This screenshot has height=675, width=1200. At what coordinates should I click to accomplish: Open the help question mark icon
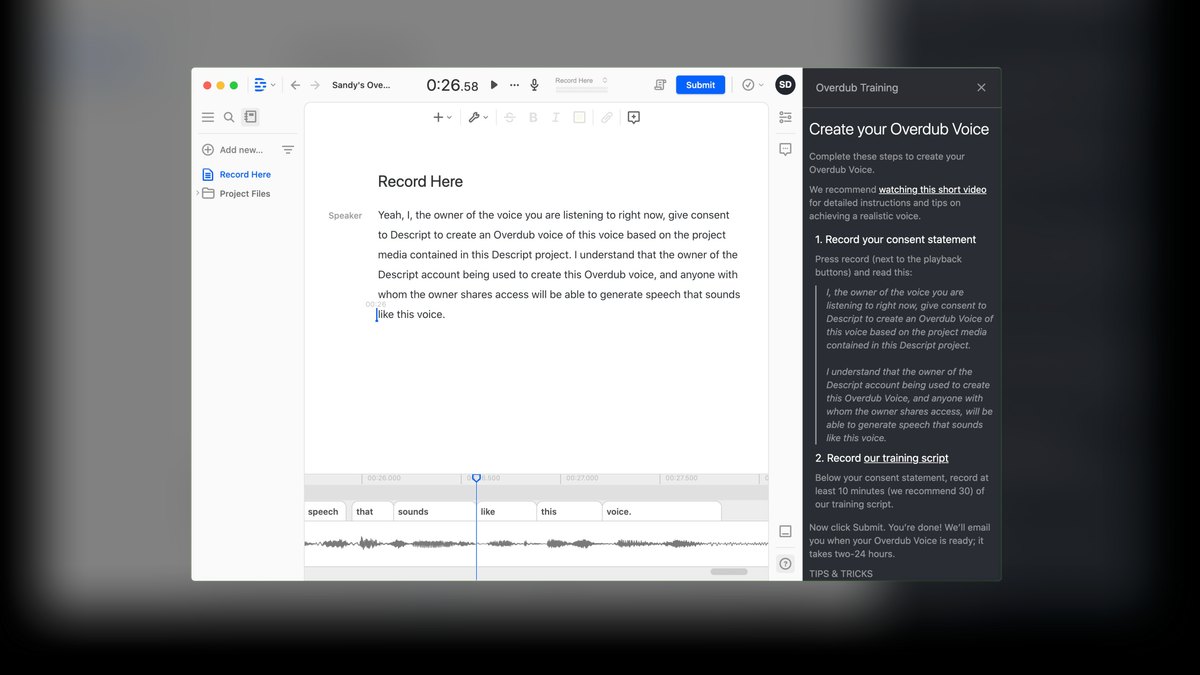[x=785, y=564]
